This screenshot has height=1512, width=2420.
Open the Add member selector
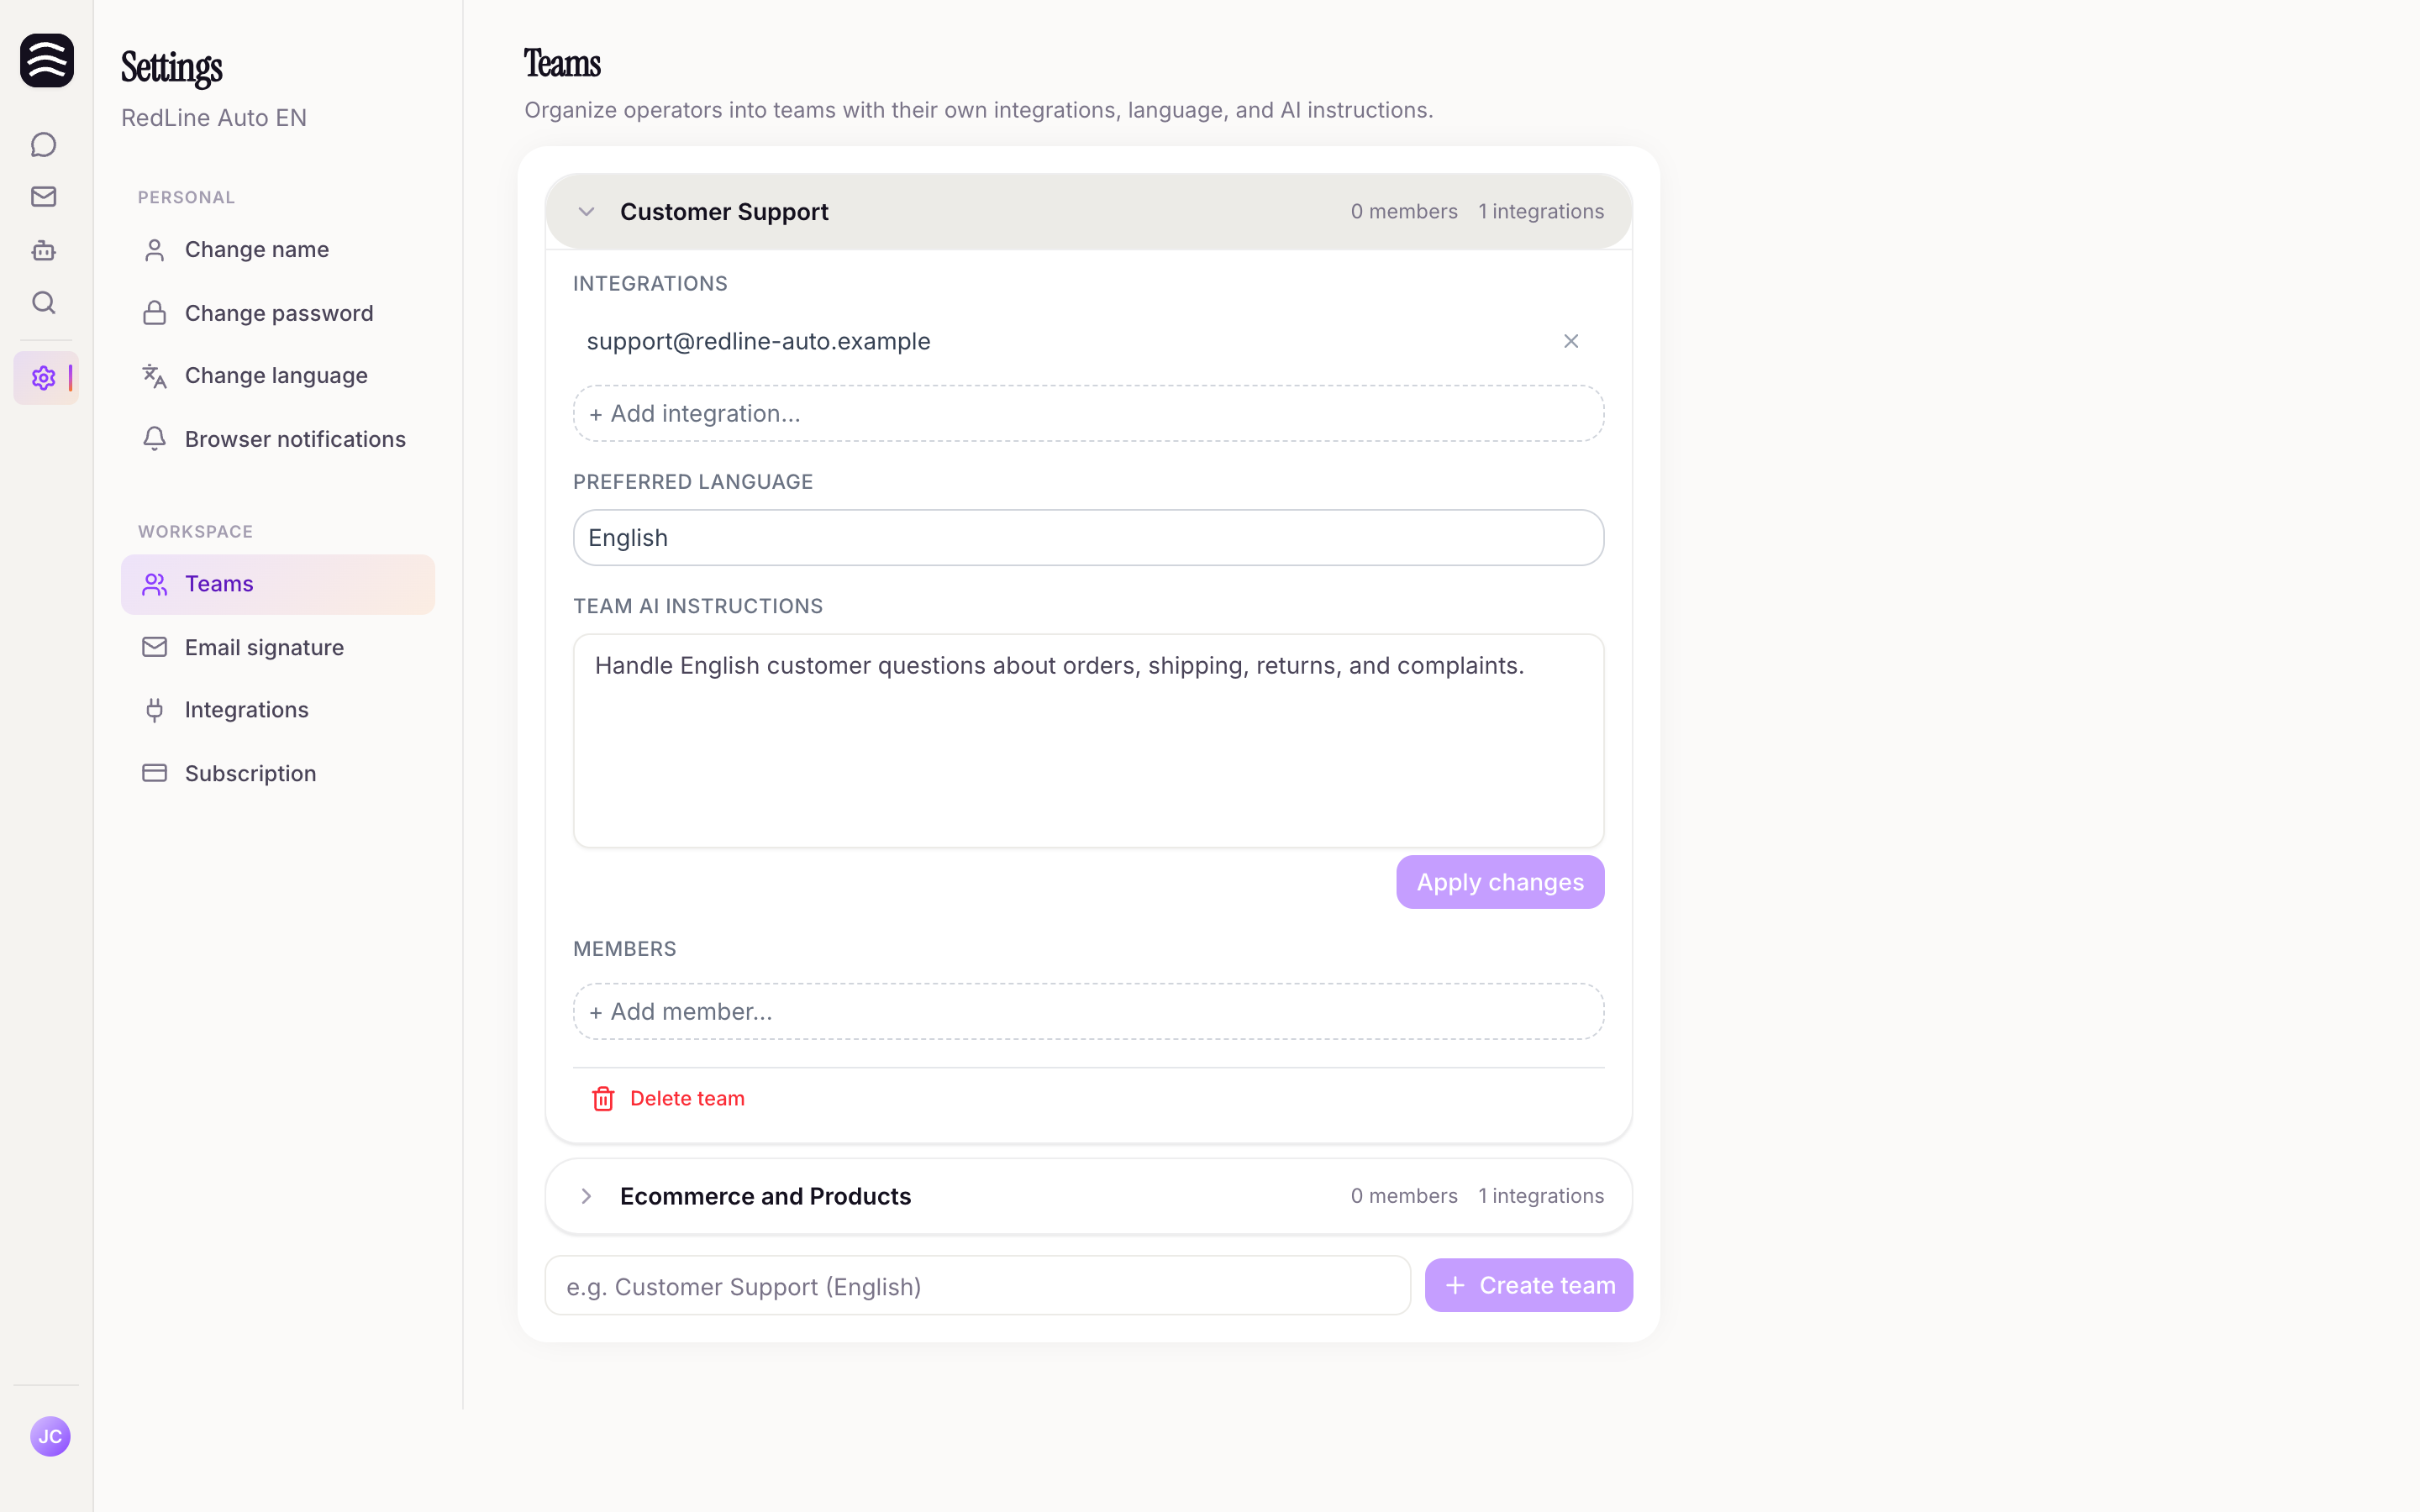pyautogui.click(x=1088, y=1012)
